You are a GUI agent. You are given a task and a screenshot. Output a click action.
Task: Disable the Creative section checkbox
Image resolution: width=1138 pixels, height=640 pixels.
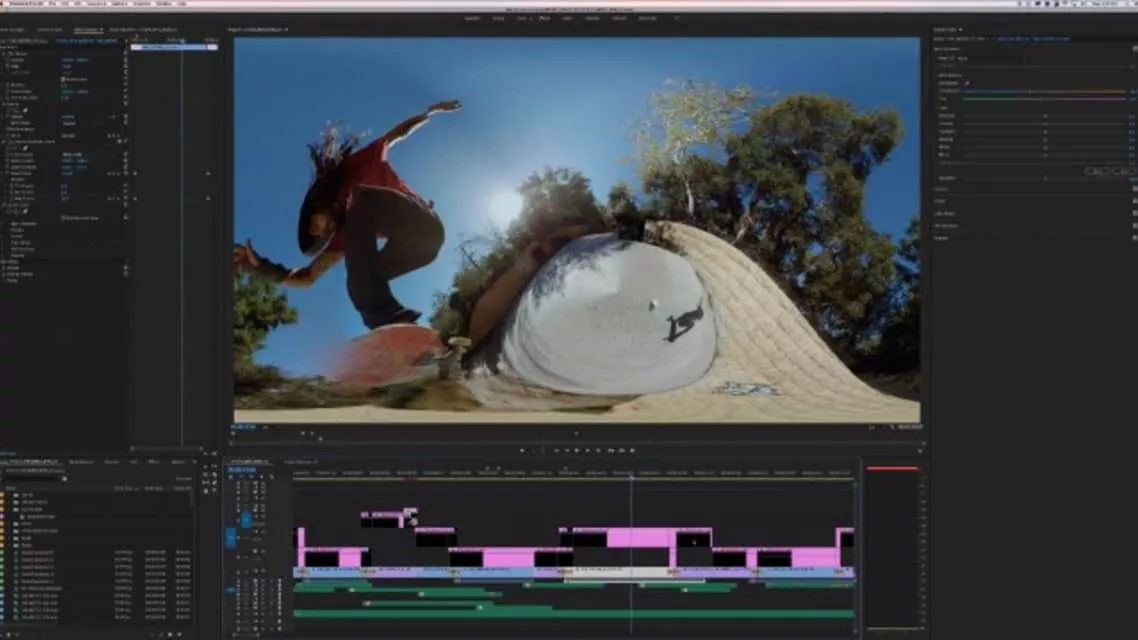tap(1134, 188)
